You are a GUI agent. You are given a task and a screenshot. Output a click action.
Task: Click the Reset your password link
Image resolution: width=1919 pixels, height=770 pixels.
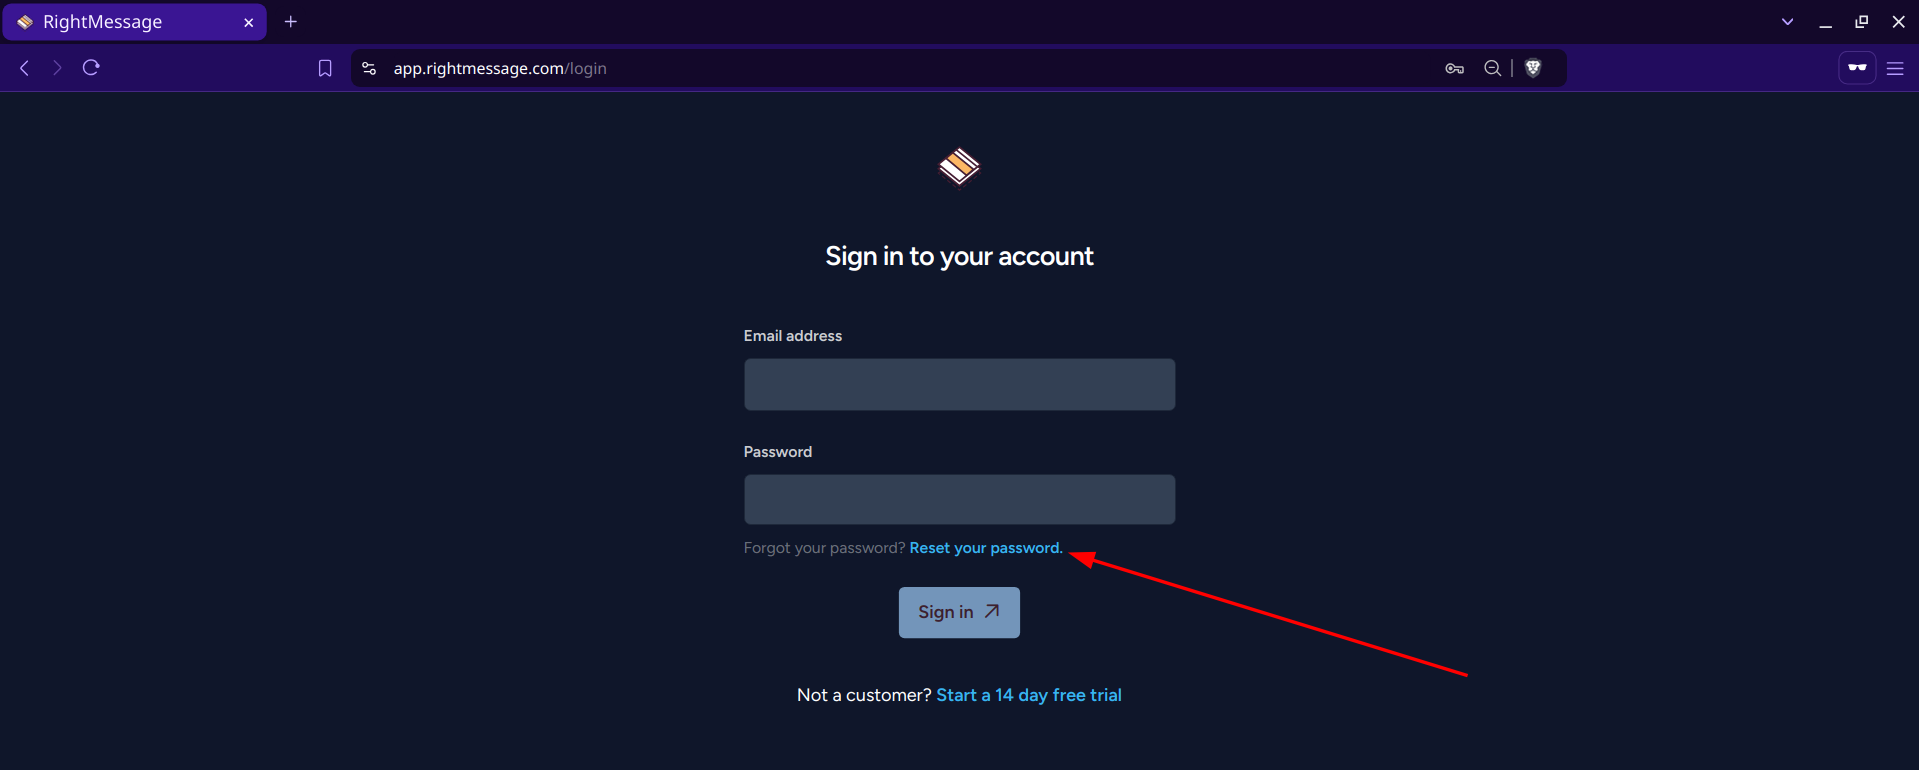tap(985, 548)
